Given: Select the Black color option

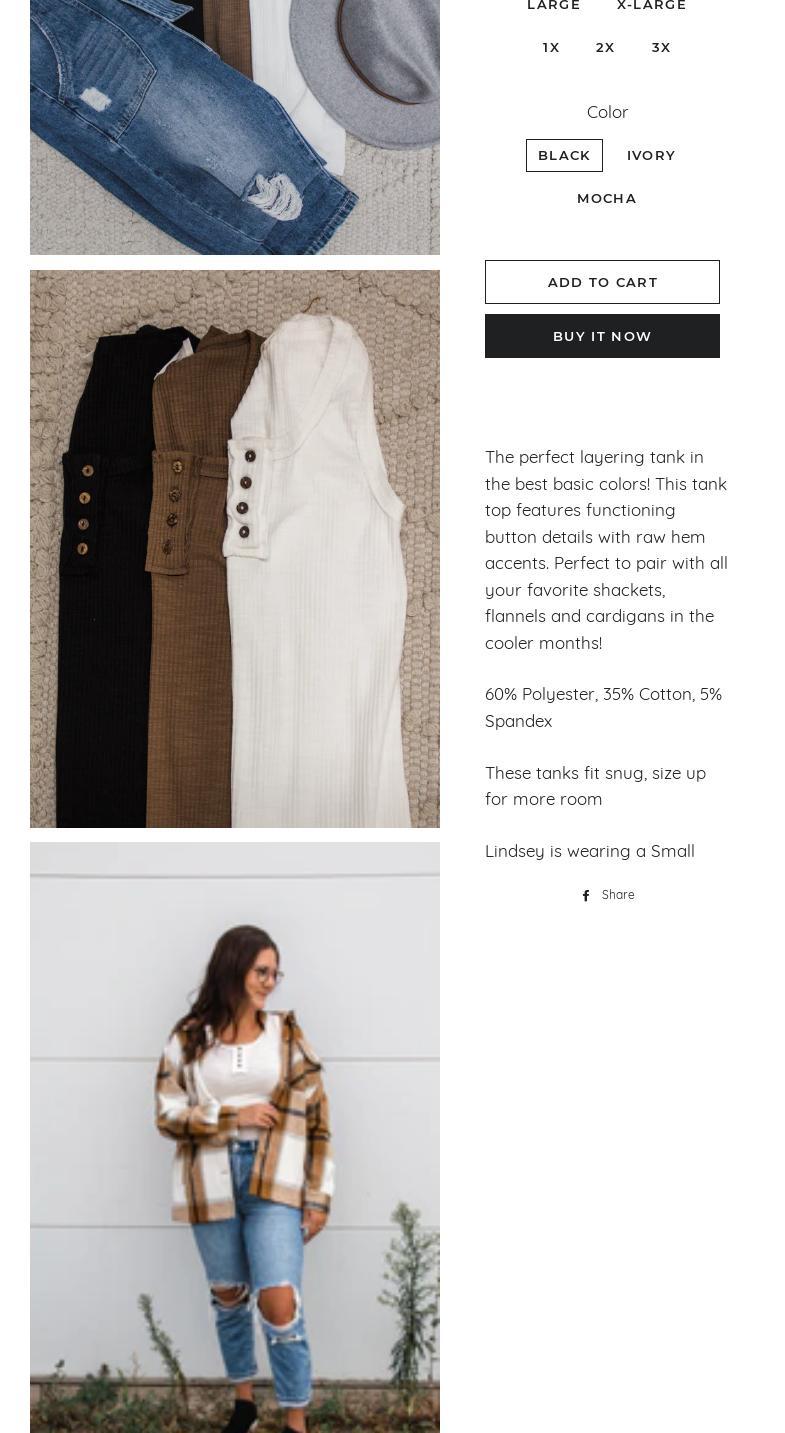Looking at the screenshot, I should [x=564, y=155].
